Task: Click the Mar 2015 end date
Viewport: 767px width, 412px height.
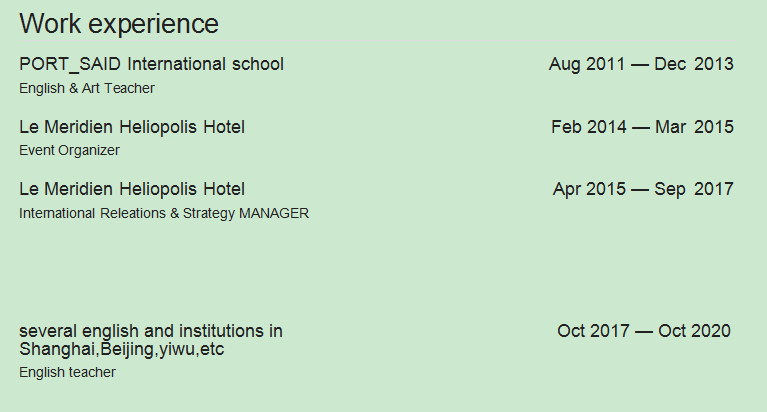Action: tap(694, 127)
